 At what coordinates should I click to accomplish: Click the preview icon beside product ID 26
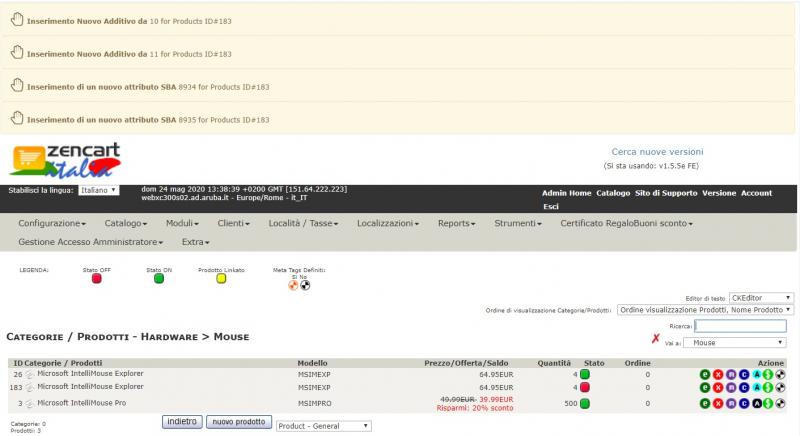[x=30, y=374]
